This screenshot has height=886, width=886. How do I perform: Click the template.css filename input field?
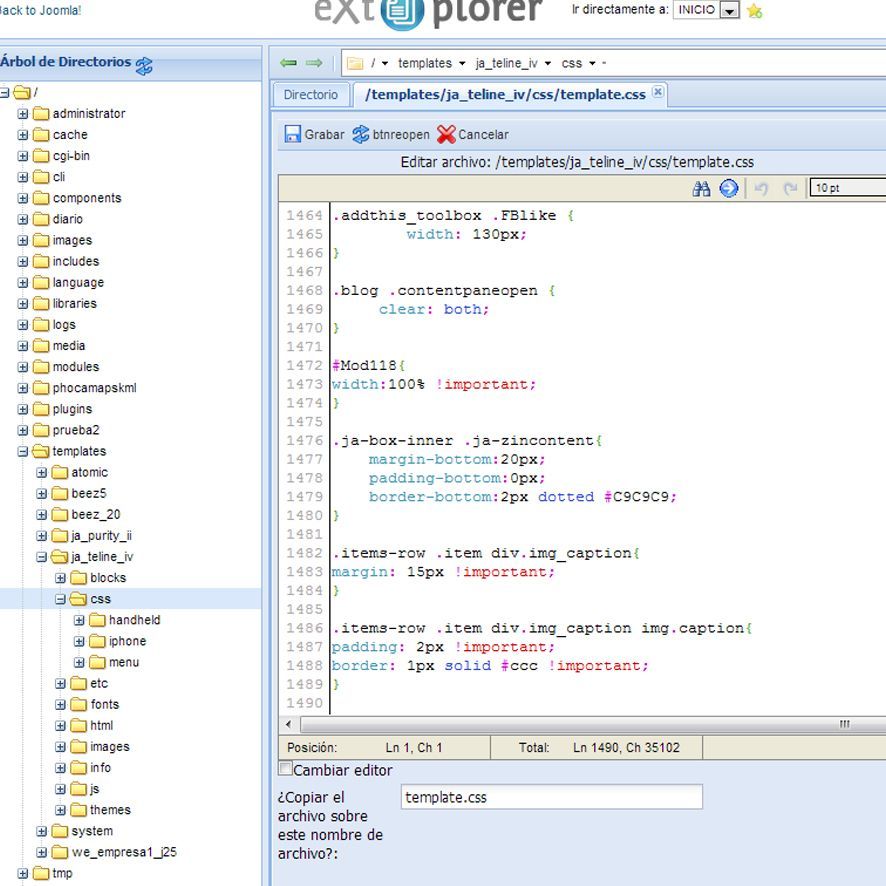pos(551,797)
